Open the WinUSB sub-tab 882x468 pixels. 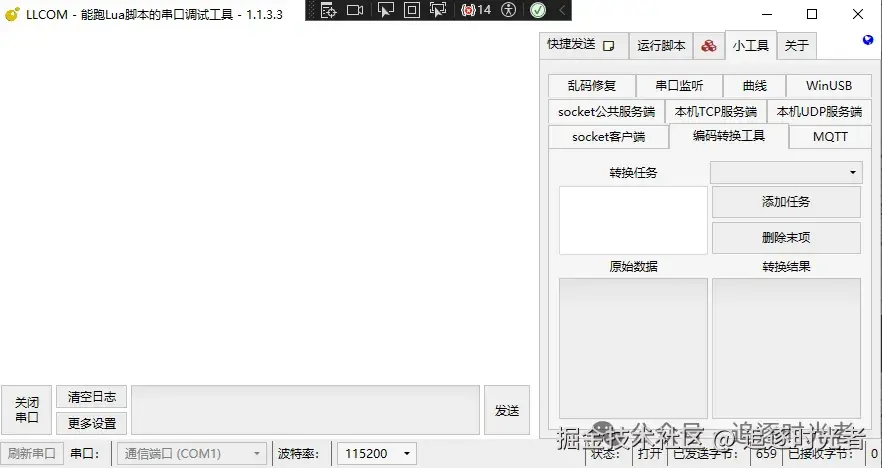(x=829, y=86)
